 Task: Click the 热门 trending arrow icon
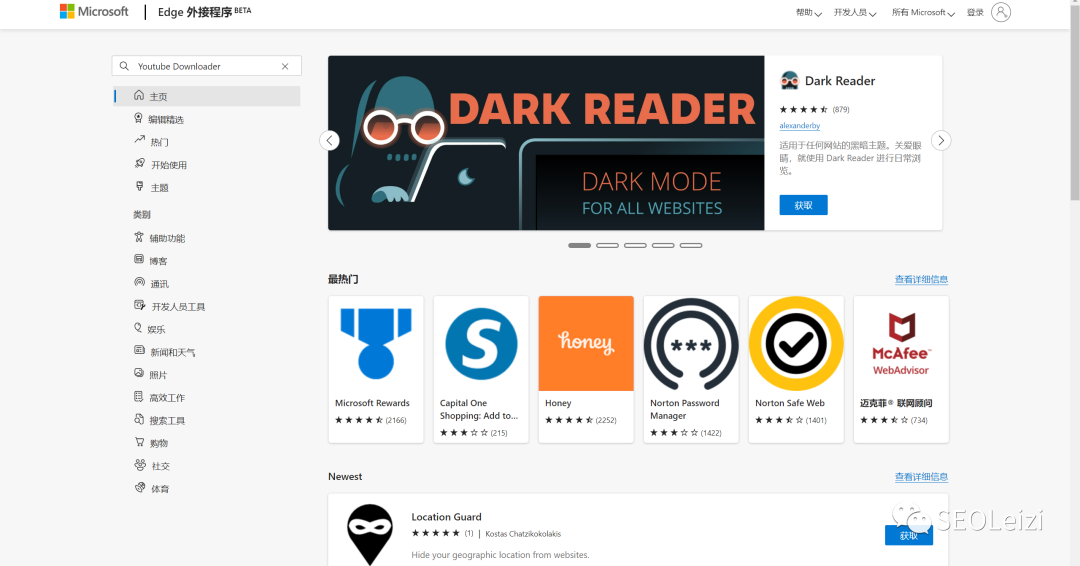[x=140, y=140]
